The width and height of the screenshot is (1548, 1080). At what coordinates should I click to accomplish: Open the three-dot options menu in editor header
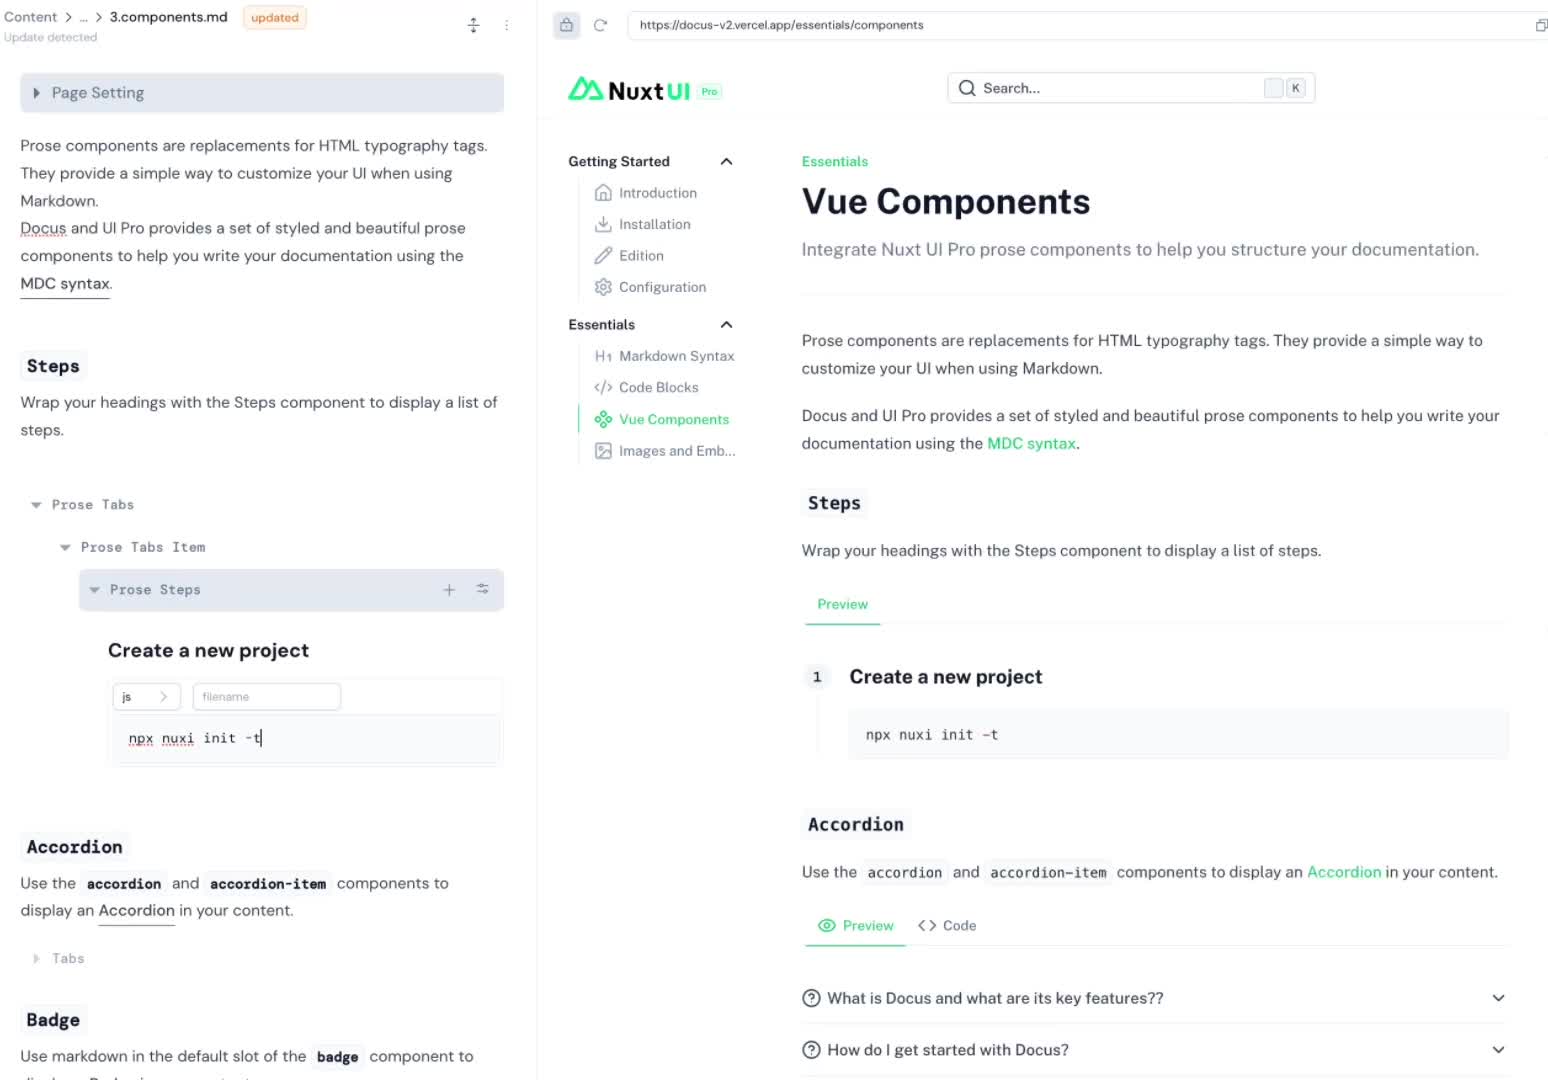click(x=506, y=25)
